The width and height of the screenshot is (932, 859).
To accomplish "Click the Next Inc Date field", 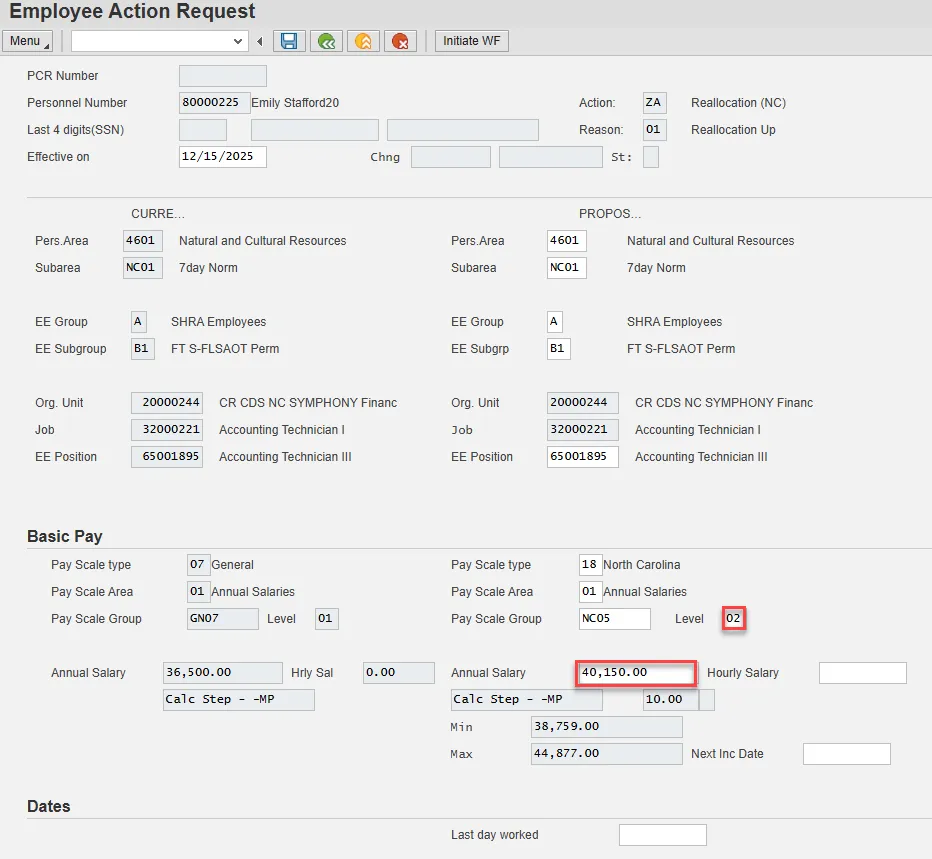I will (x=846, y=754).
